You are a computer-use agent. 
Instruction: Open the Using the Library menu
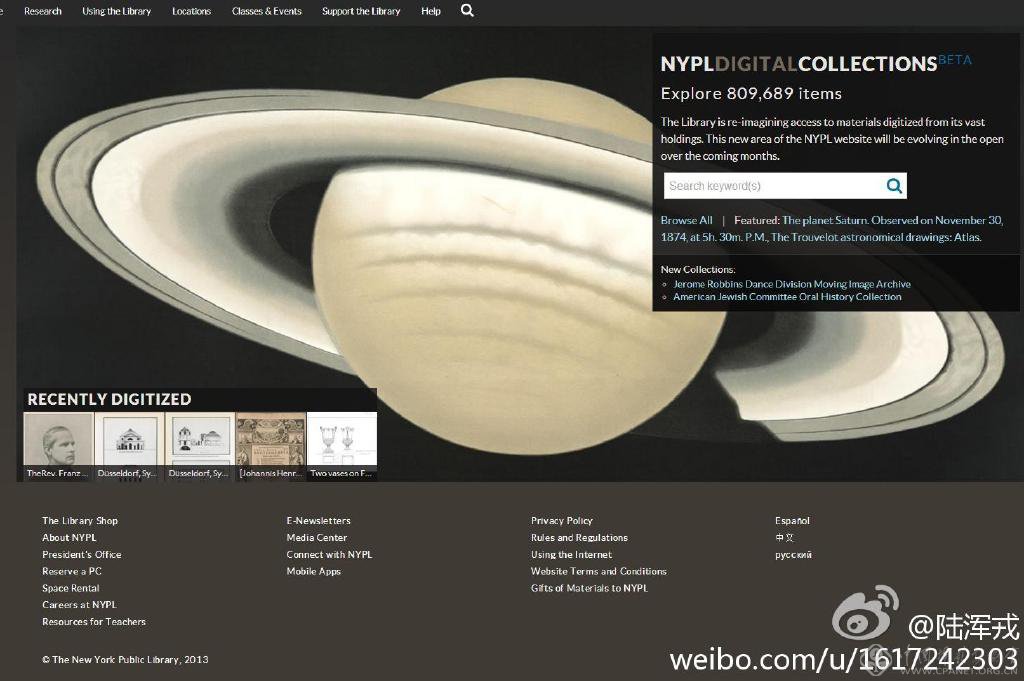116,11
